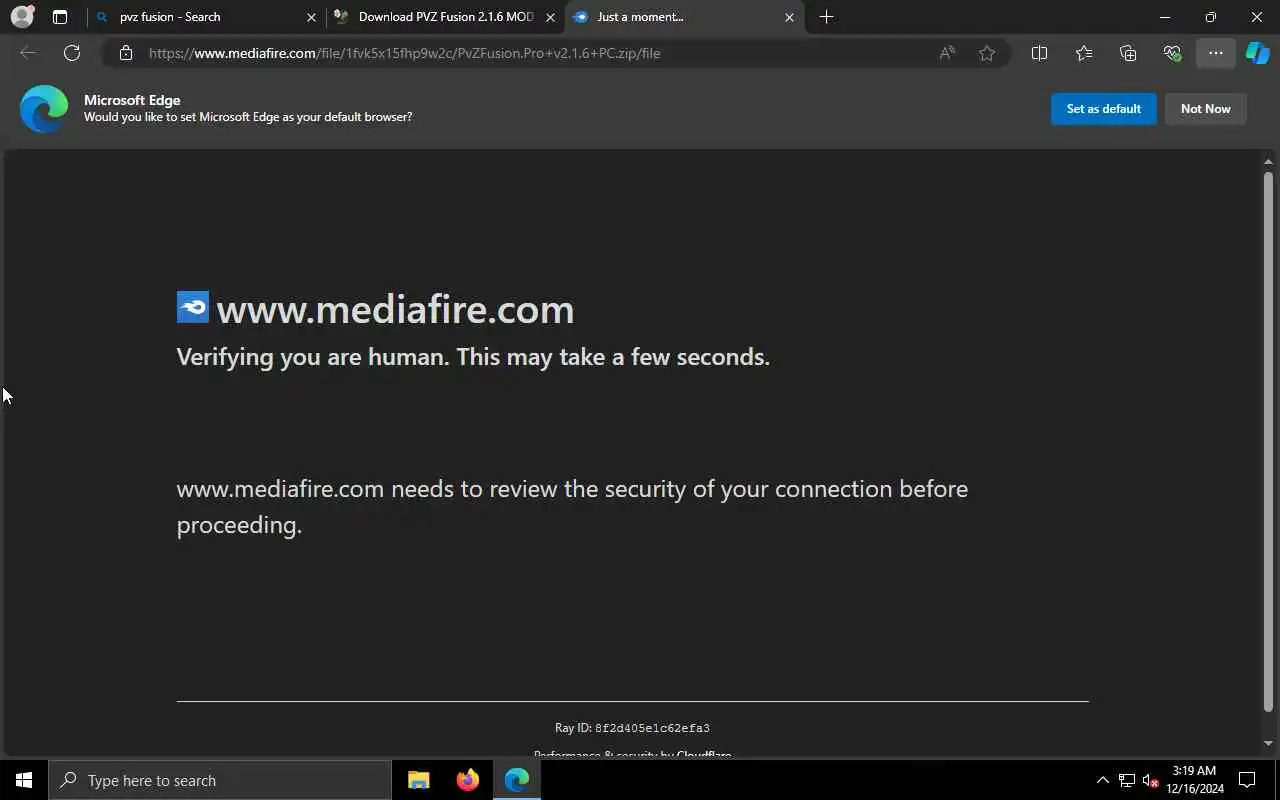Open the clock showing 3:19 AM
Viewport: 1280px width, 800px height.
click(1194, 780)
